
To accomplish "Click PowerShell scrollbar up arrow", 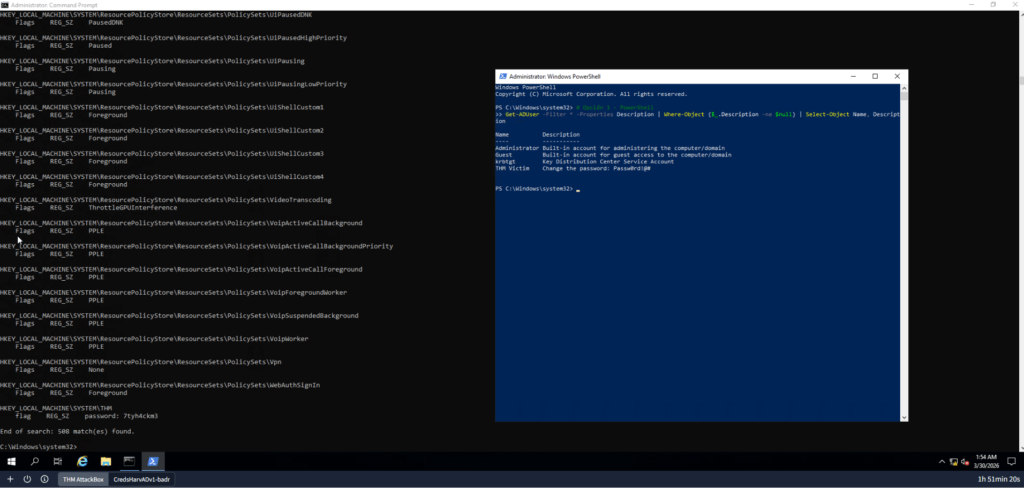I will coord(904,88).
